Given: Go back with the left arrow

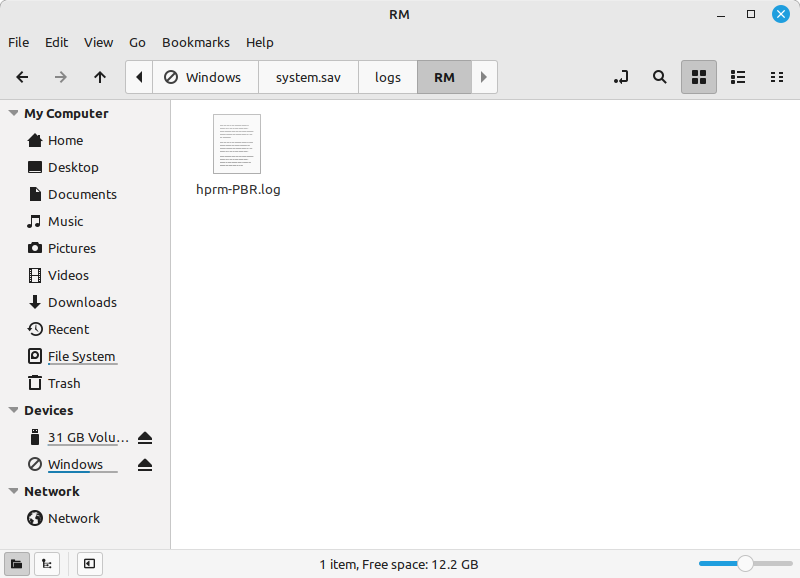Looking at the screenshot, I should [22, 77].
